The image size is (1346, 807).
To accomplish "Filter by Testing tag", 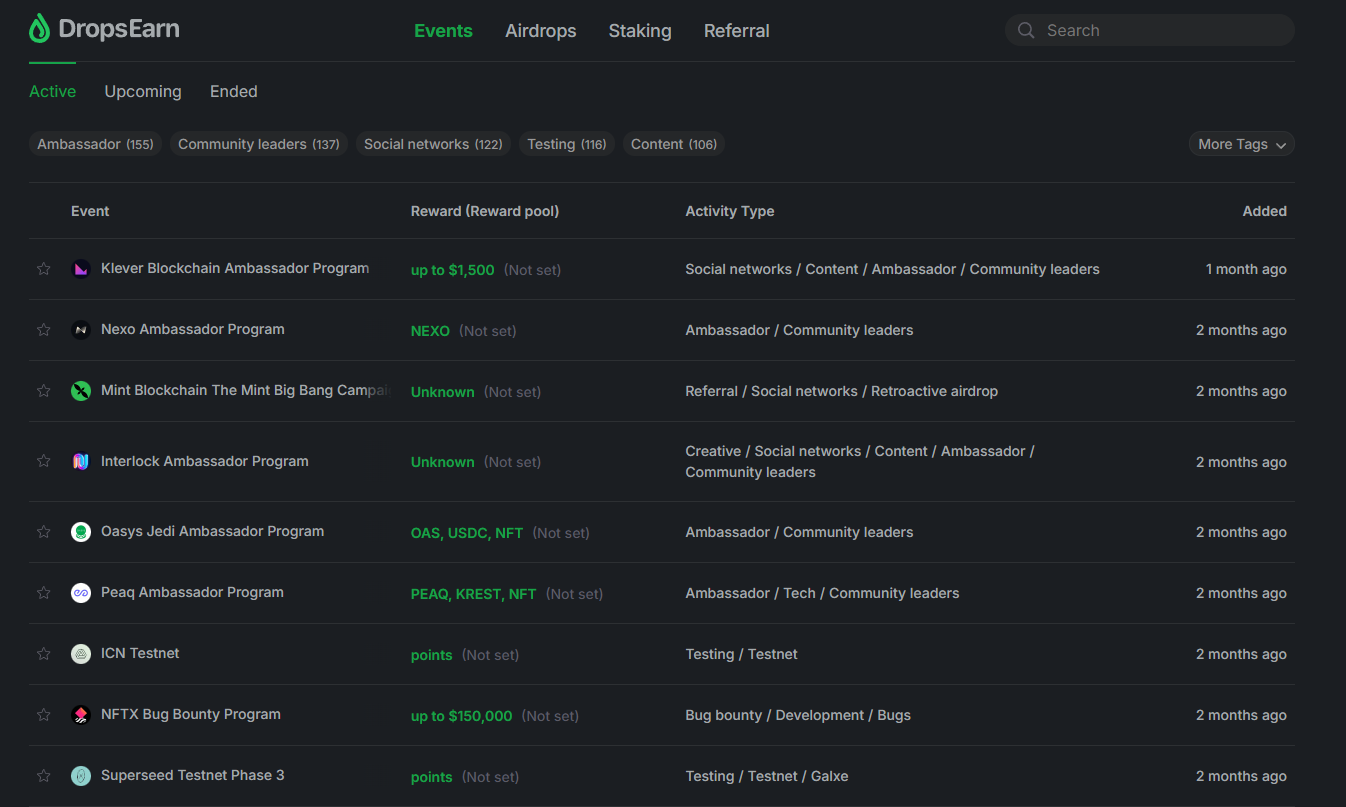I will pos(567,144).
